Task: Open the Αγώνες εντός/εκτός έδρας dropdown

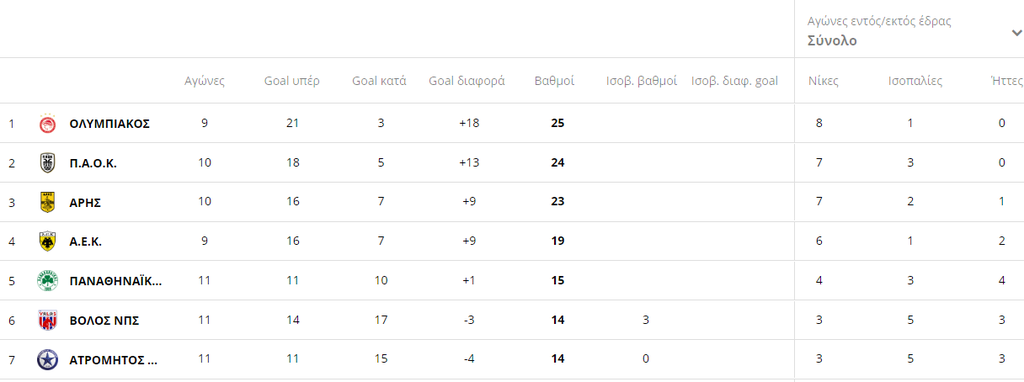Action: 909,31
